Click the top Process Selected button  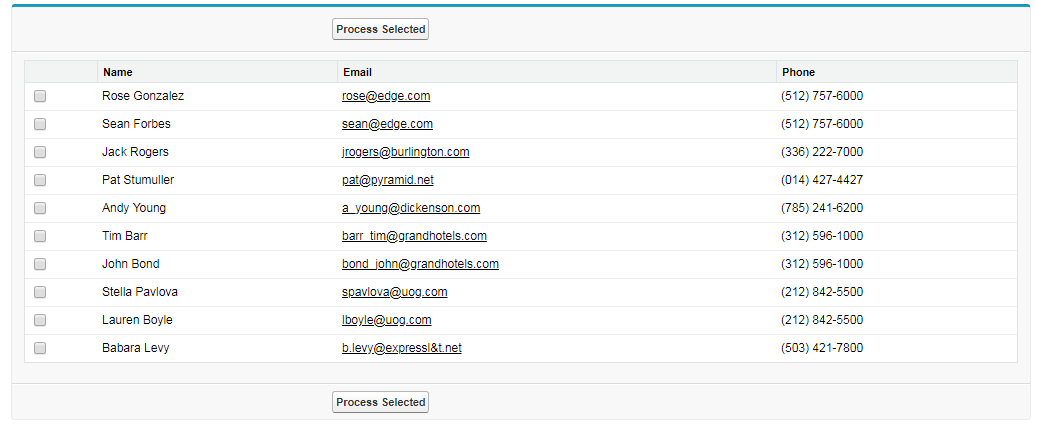click(380, 30)
